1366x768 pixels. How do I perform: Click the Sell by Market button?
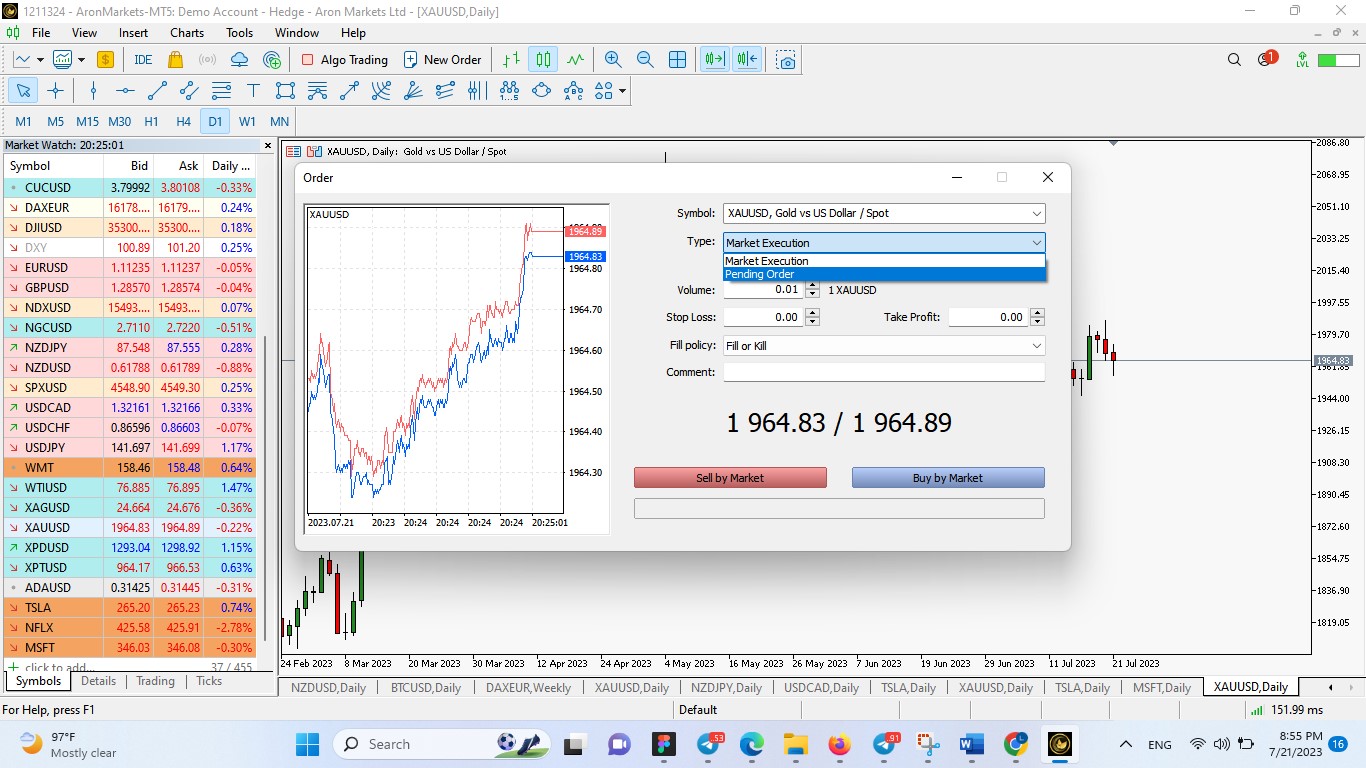tap(730, 478)
